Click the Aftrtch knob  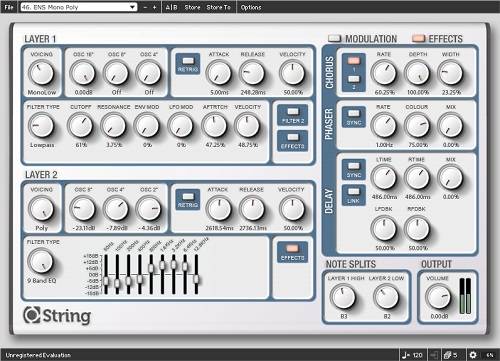pos(214,126)
